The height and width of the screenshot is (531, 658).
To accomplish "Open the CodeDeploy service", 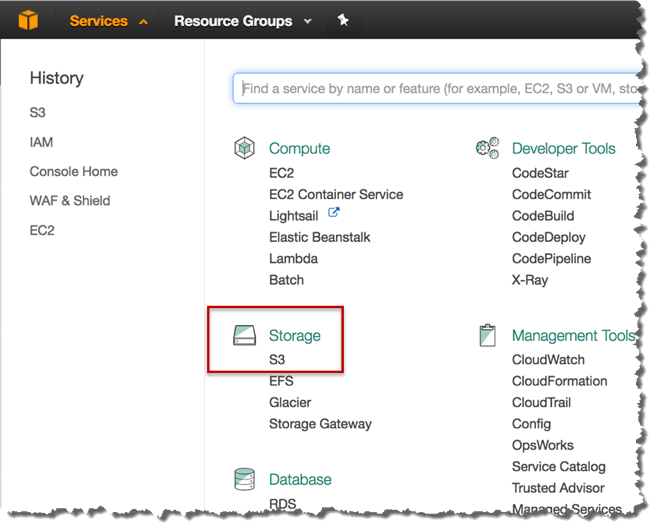I will coord(548,238).
